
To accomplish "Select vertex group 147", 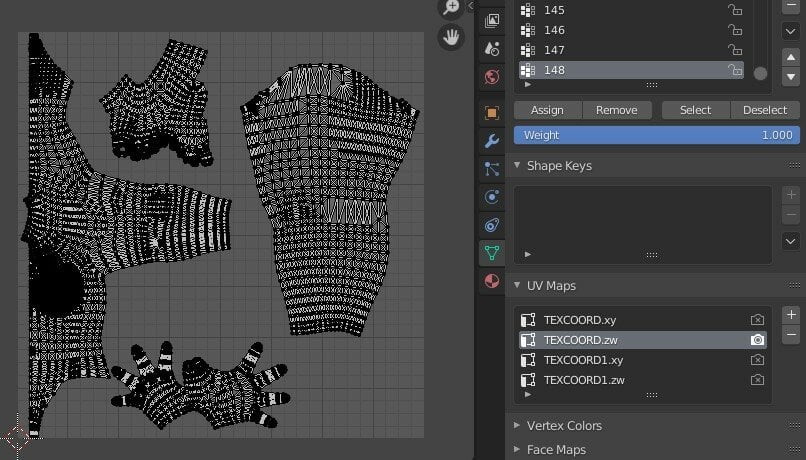I will click(631, 50).
